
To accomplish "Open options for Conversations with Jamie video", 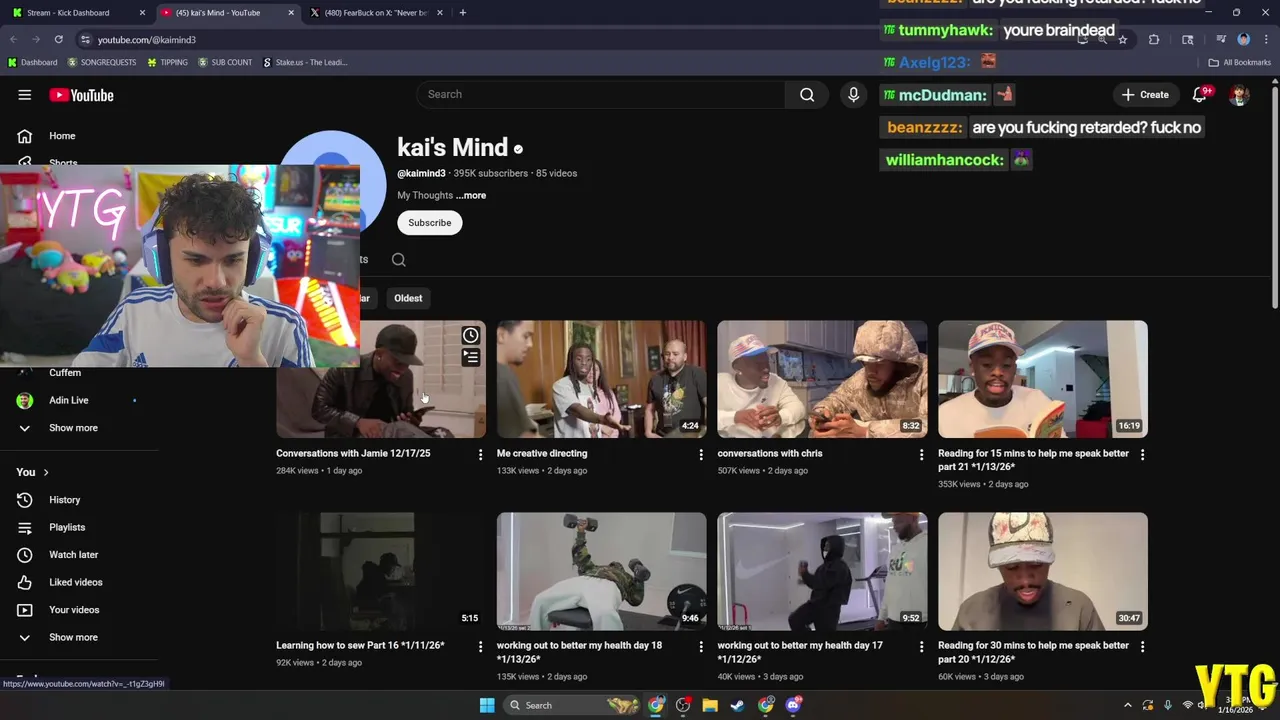I will (480, 454).
